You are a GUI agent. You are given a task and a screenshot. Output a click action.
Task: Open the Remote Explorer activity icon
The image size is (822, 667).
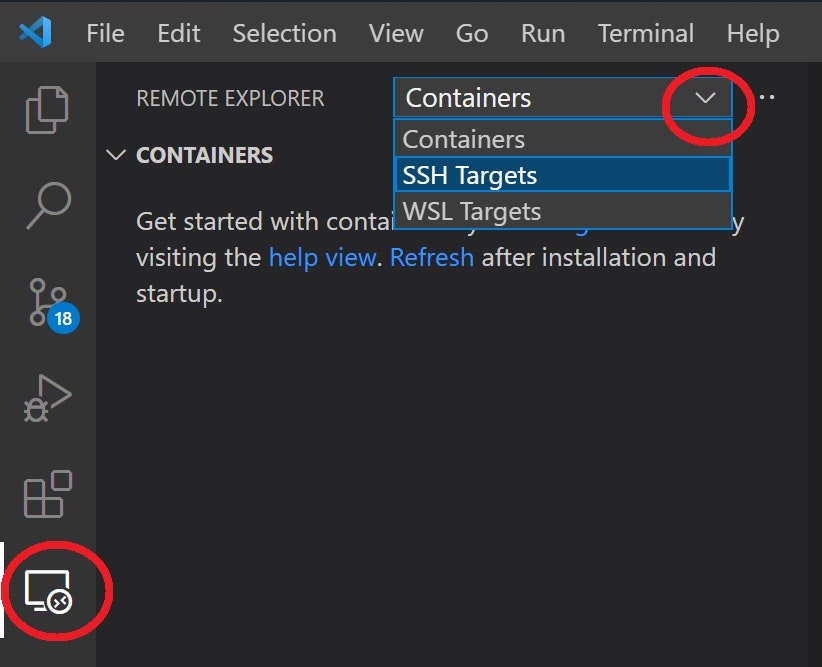(x=48, y=590)
